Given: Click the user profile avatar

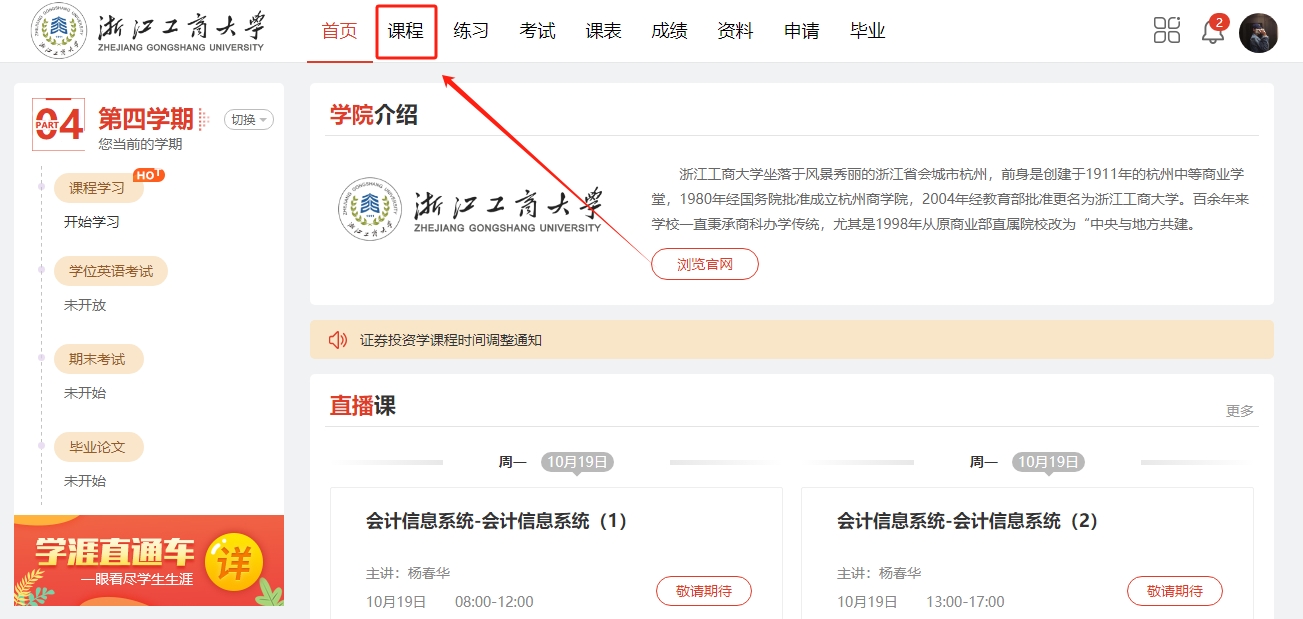Looking at the screenshot, I should (1258, 33).
